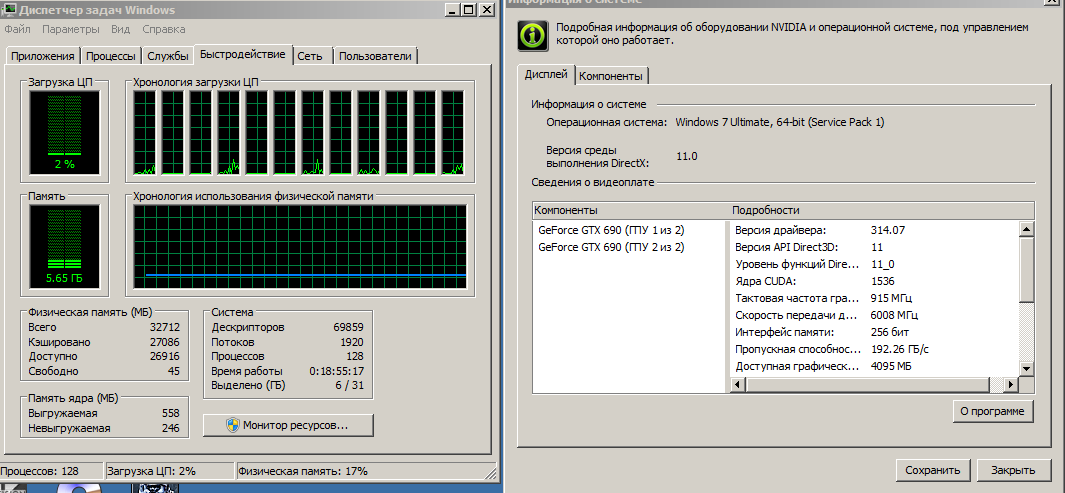Viewport: 1065px width, 493px height.
Task: Click the 6008 МГц value
Action: pyautogui.click(x=894, y=315)
